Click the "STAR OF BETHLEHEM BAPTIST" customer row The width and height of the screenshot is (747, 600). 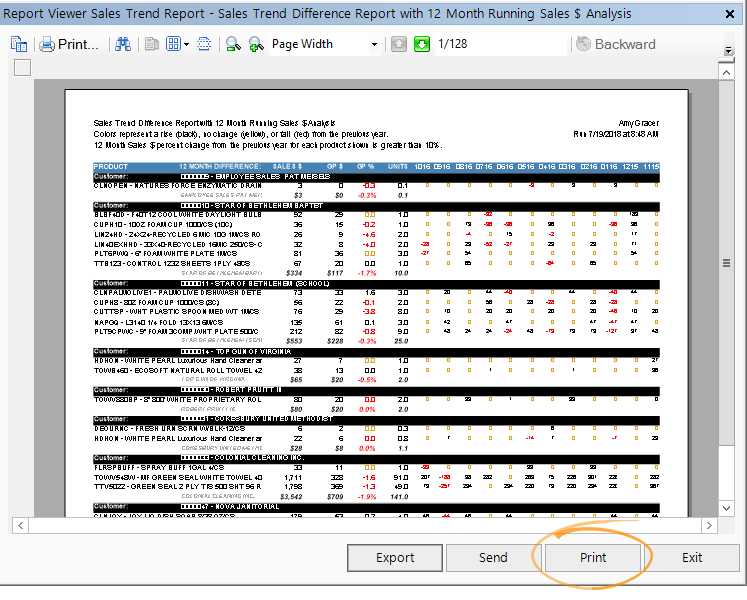click(x=376, y=206)
